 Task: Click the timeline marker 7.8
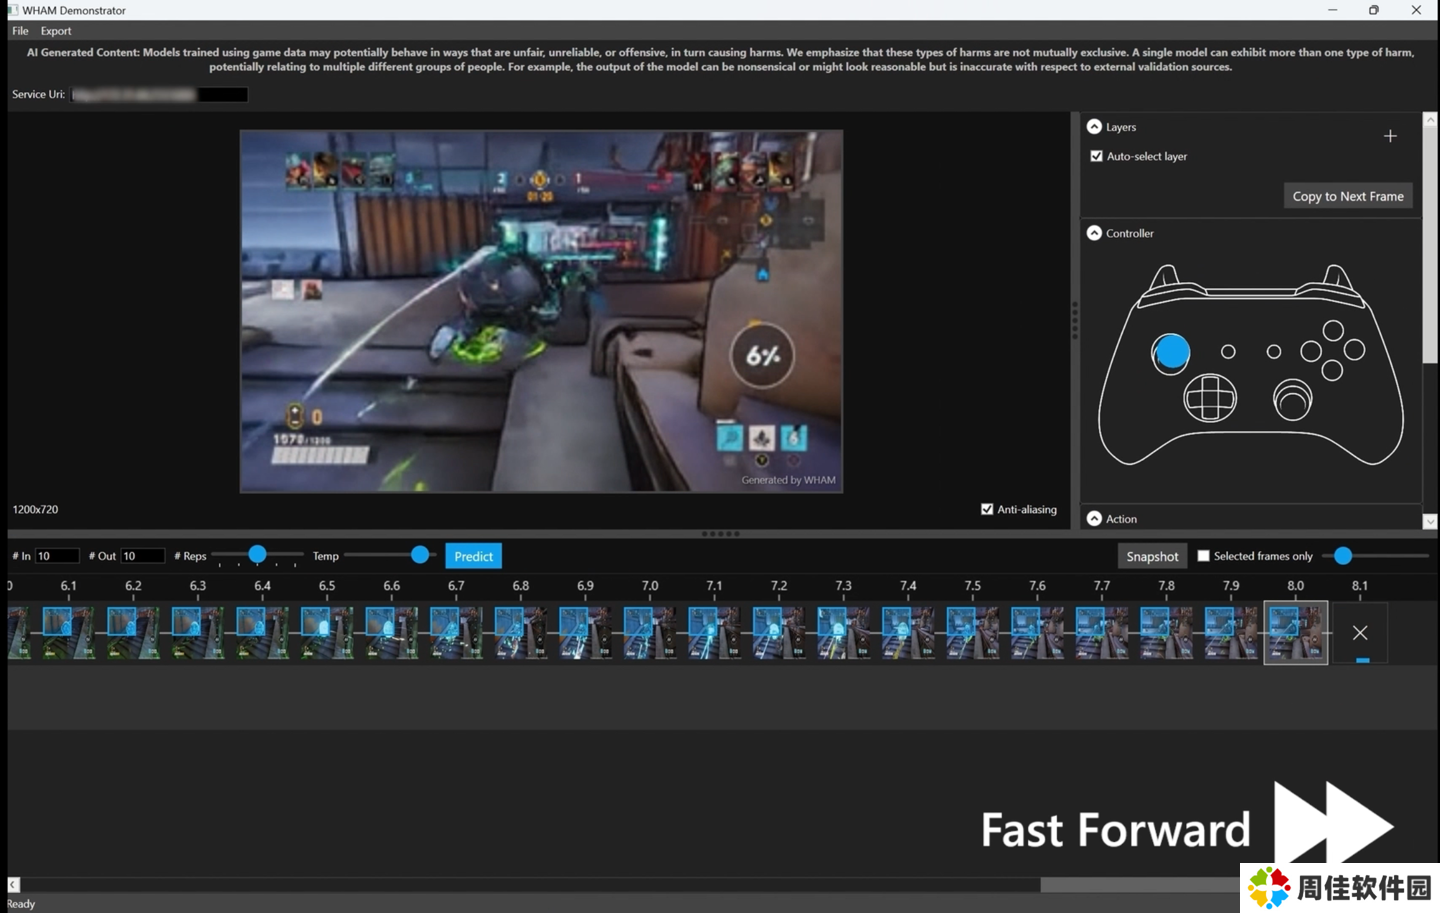click(x=1166, y=586)
